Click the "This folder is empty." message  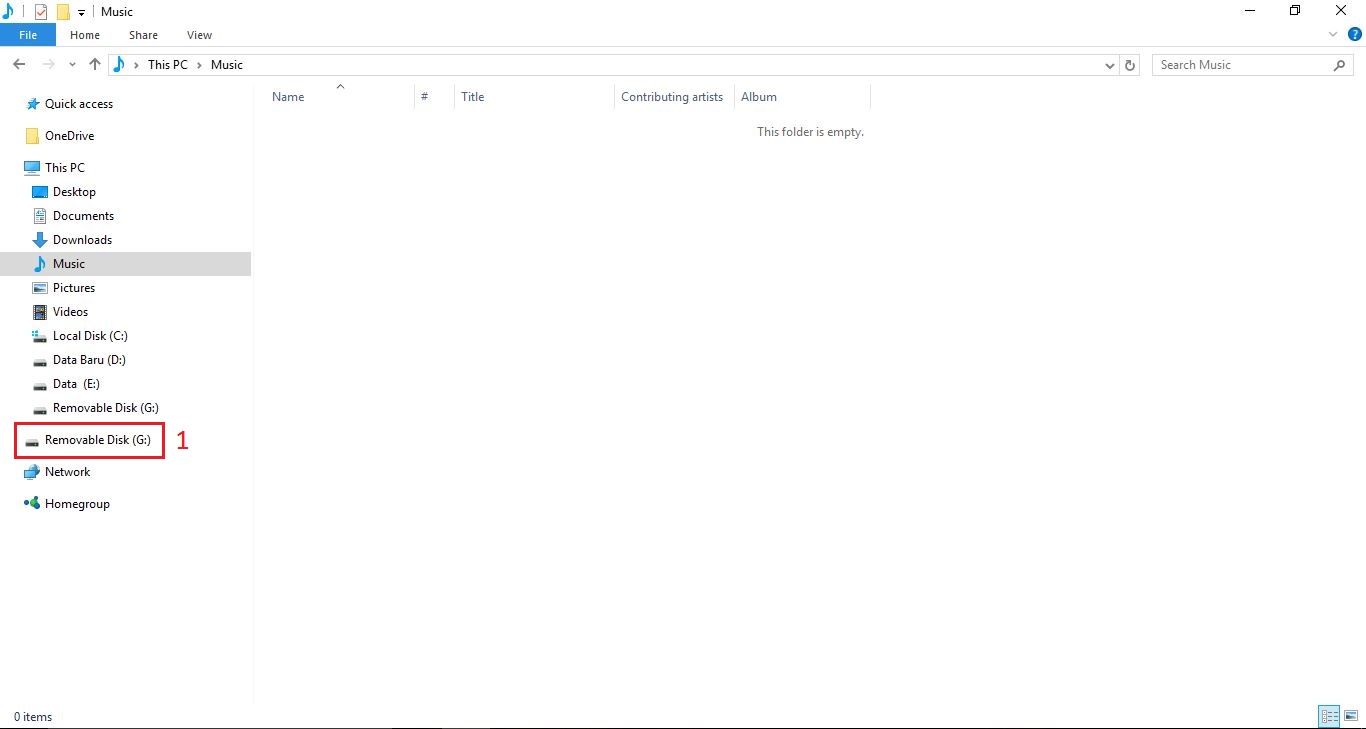click(810, 132)
